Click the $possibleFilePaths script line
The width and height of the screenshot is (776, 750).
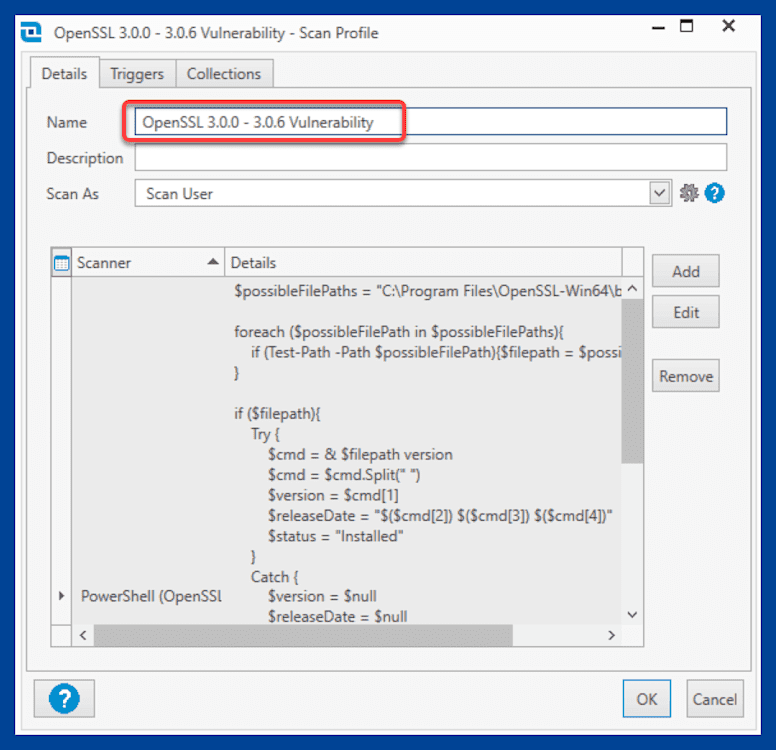428,291
